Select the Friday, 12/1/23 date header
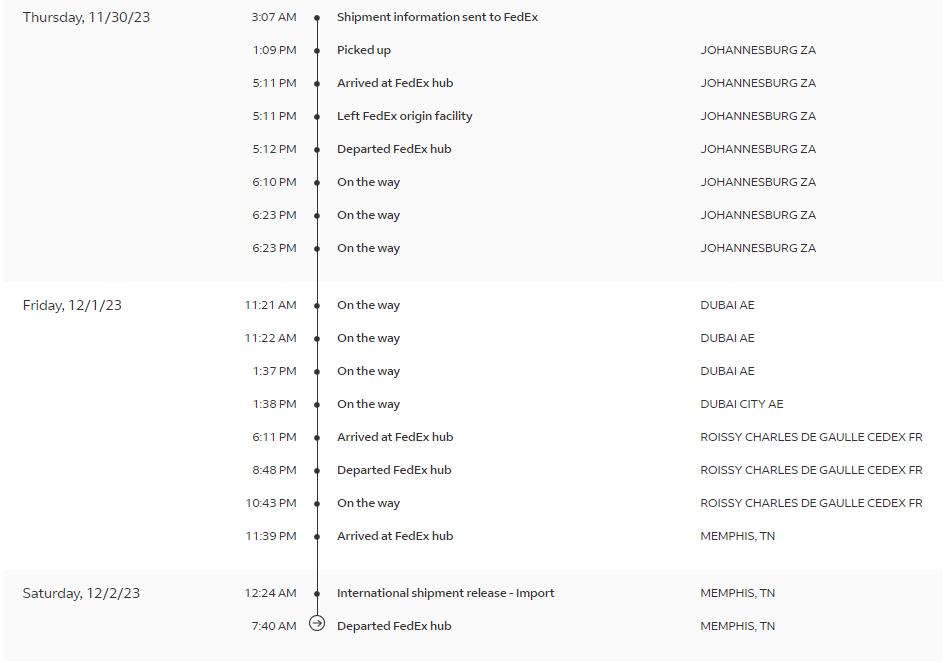Viewport: 947px width, 663px height. point(72,306)
